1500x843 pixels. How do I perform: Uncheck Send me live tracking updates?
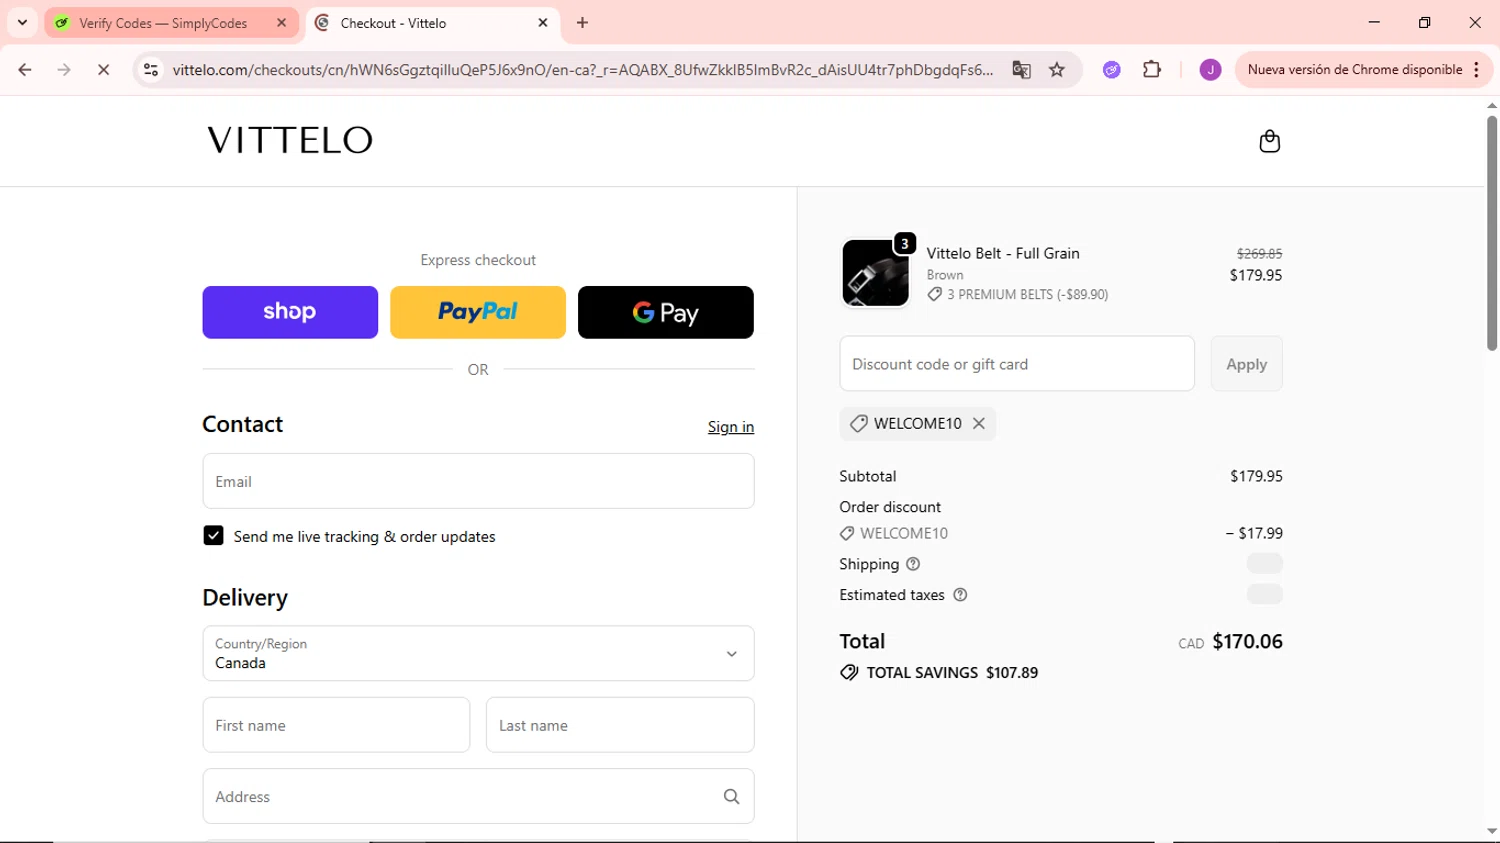click(x=213, y=536)
